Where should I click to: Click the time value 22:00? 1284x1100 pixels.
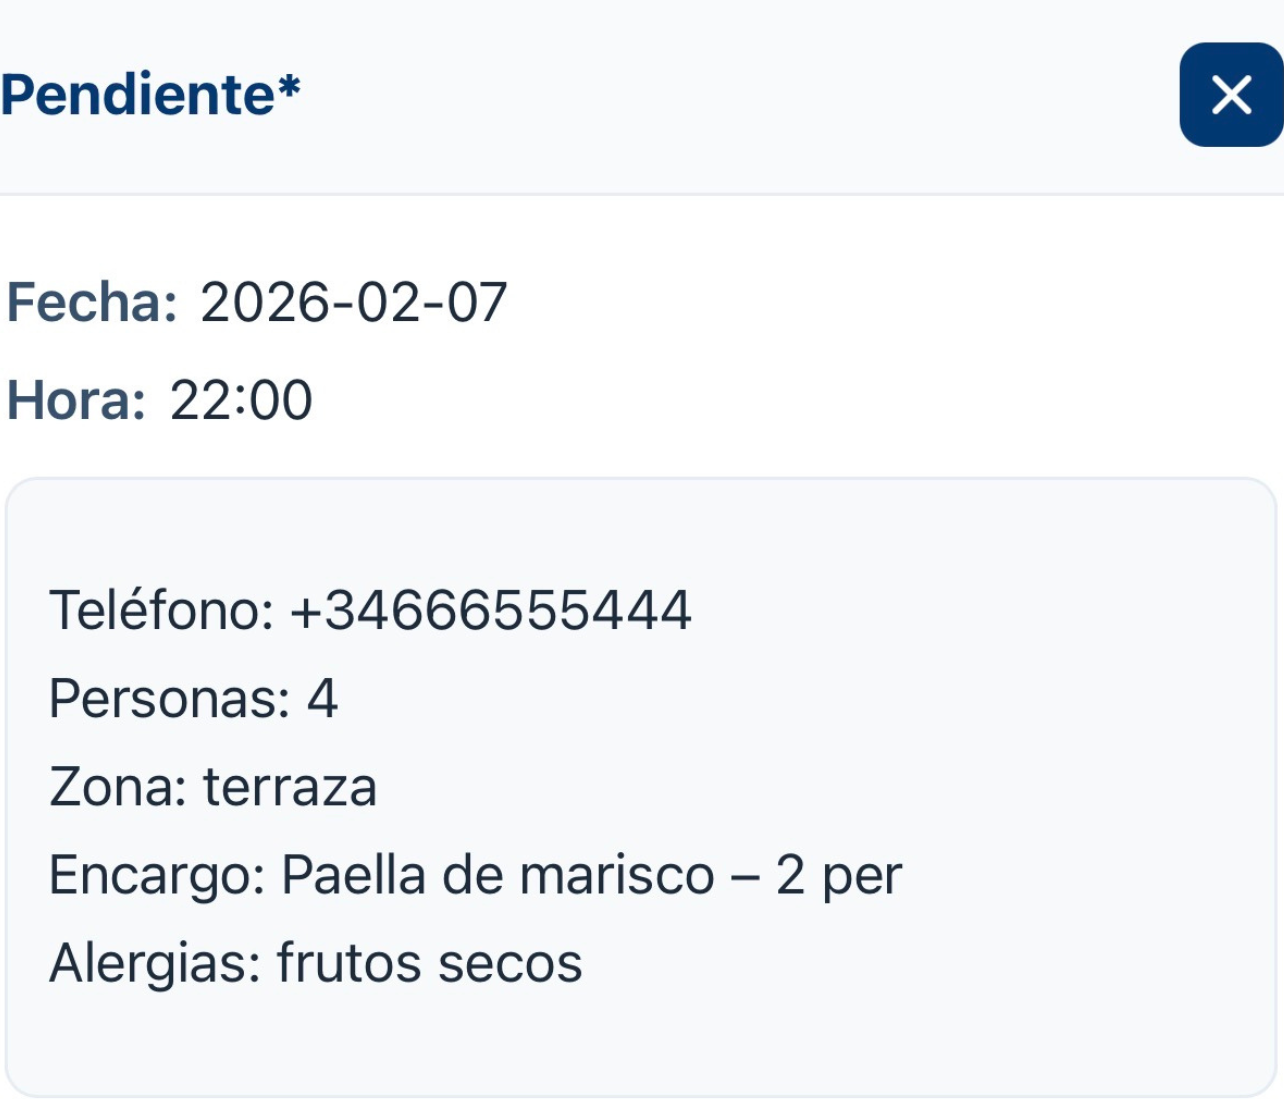[241, 400]
